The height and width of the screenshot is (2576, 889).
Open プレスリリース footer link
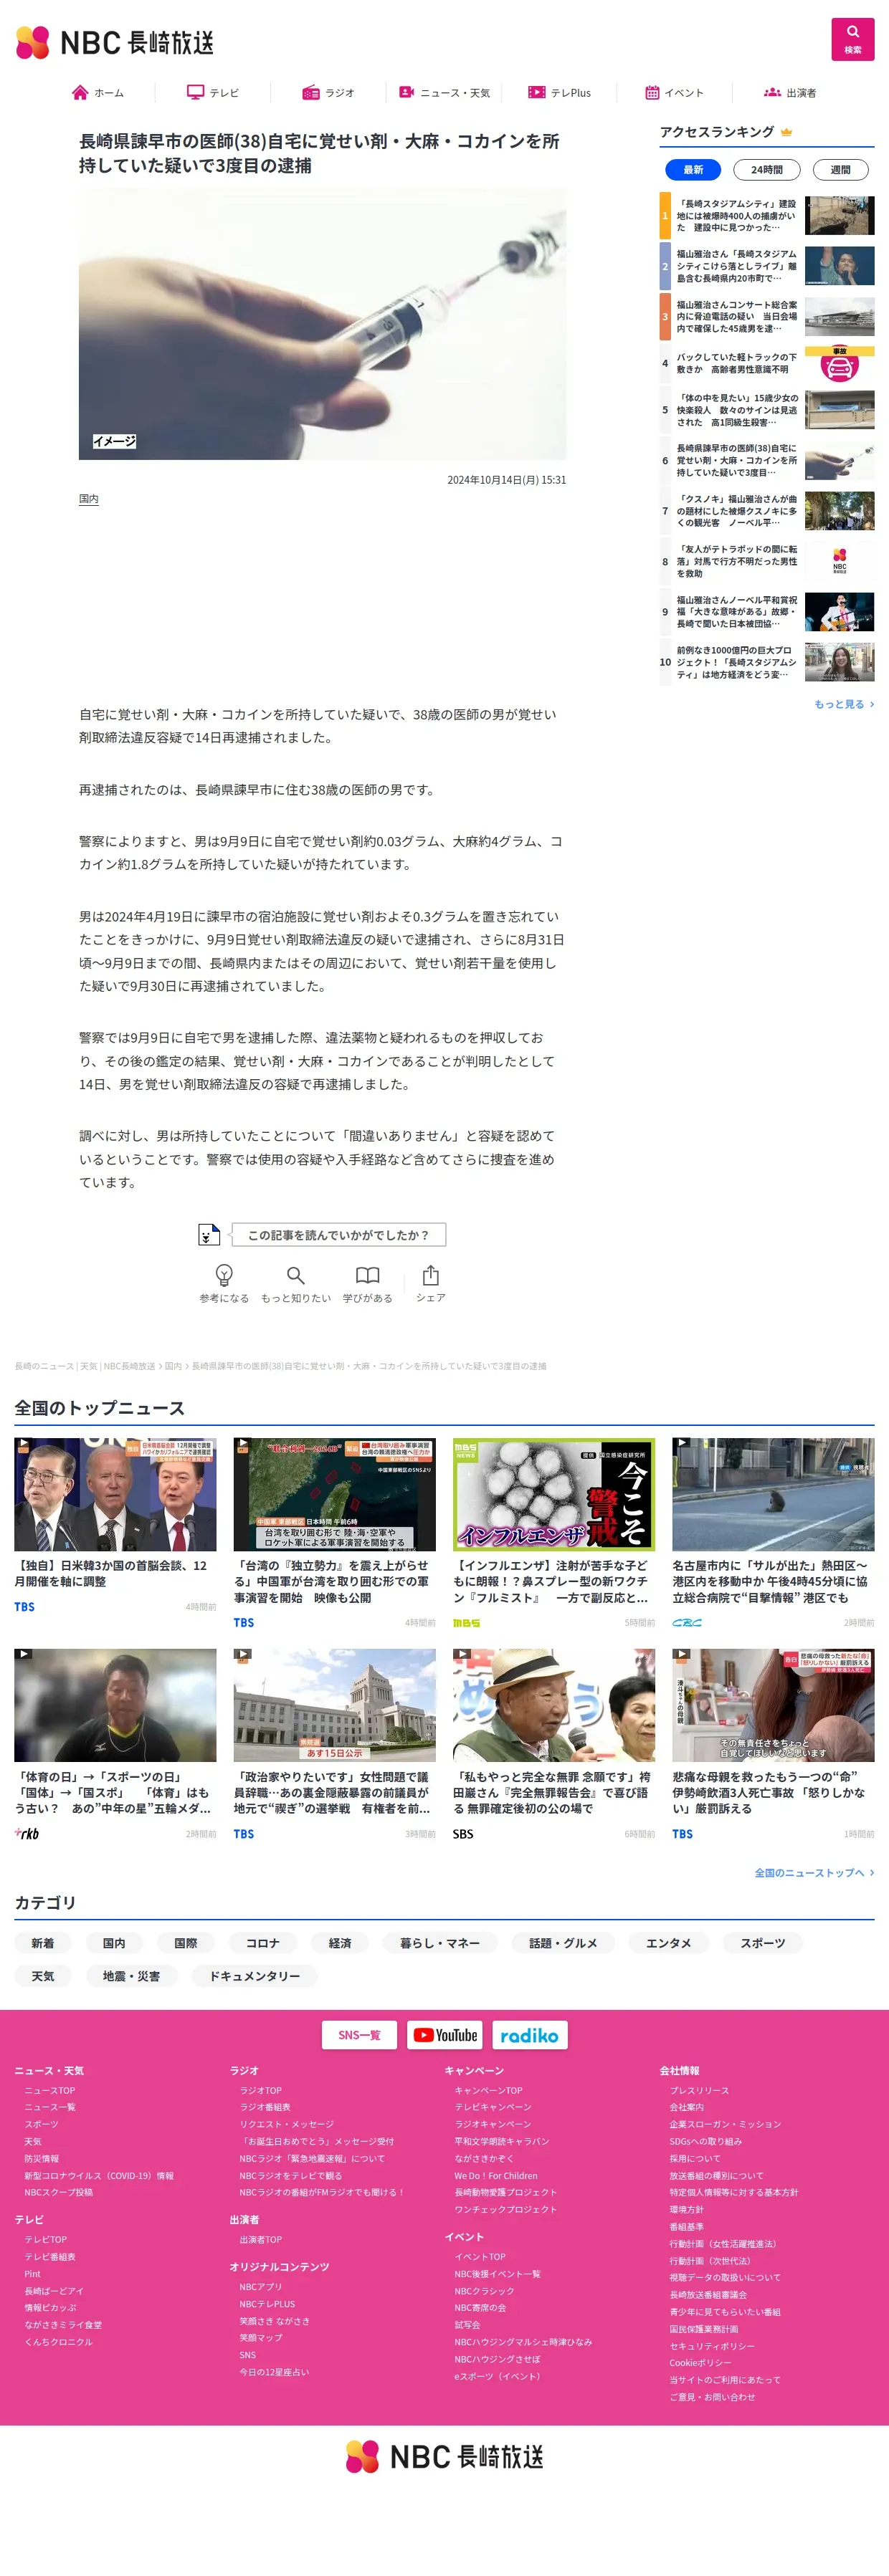pos(699,2090)
